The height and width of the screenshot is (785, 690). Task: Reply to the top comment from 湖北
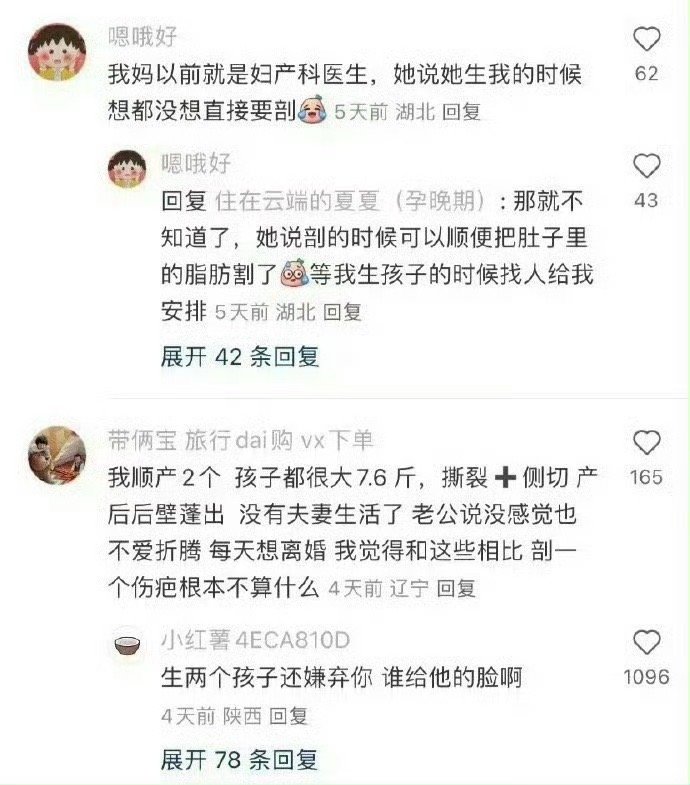pos(462,112)
